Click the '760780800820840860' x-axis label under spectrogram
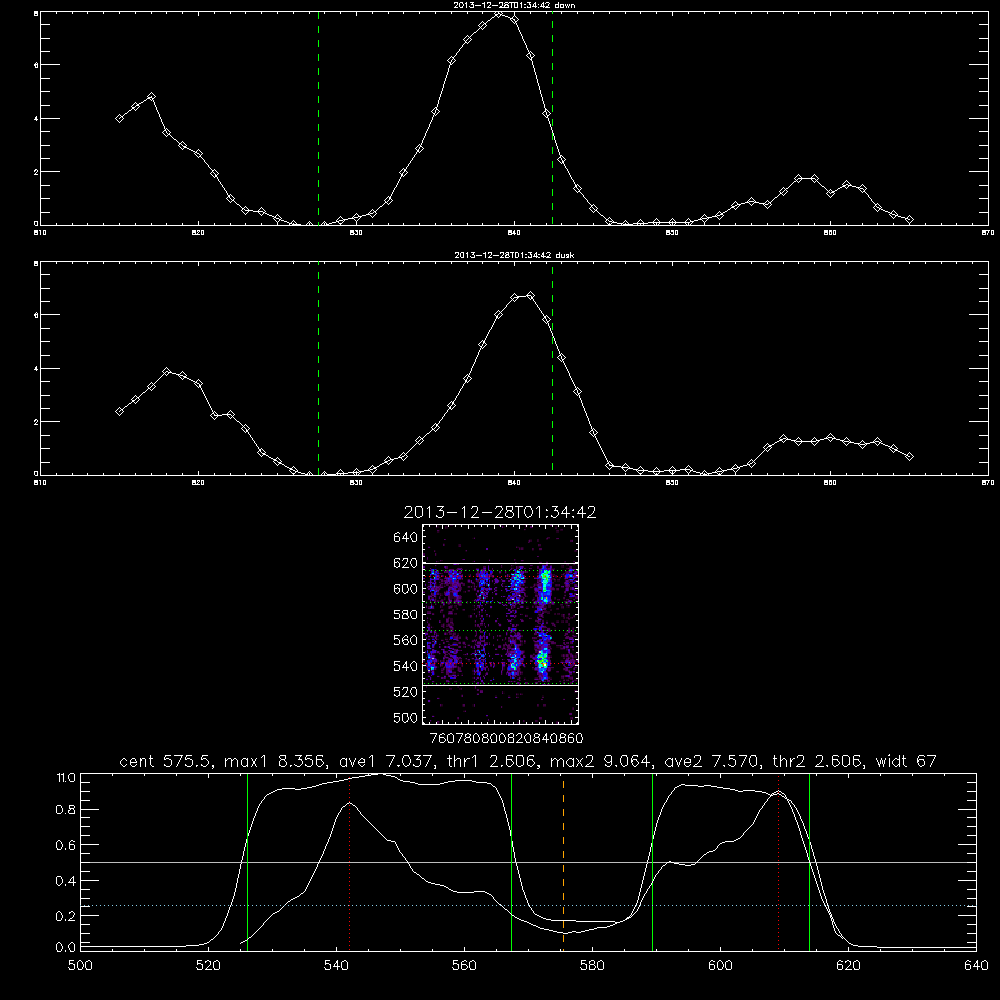1000x1000 pixels. pyautogui.click(x=506, y=739)
